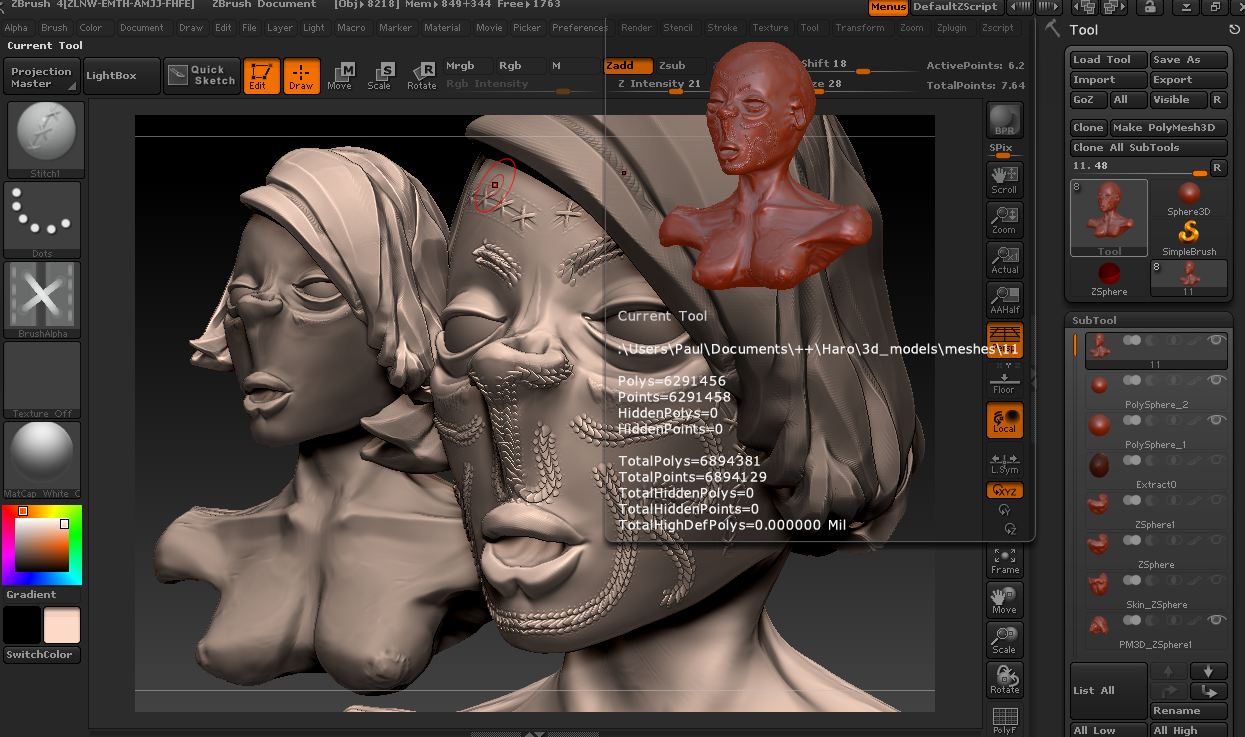This screenshot has height=737, width=1245.
Task: Open the BrushAlpha picker
Action: click(x=42, y=299)
